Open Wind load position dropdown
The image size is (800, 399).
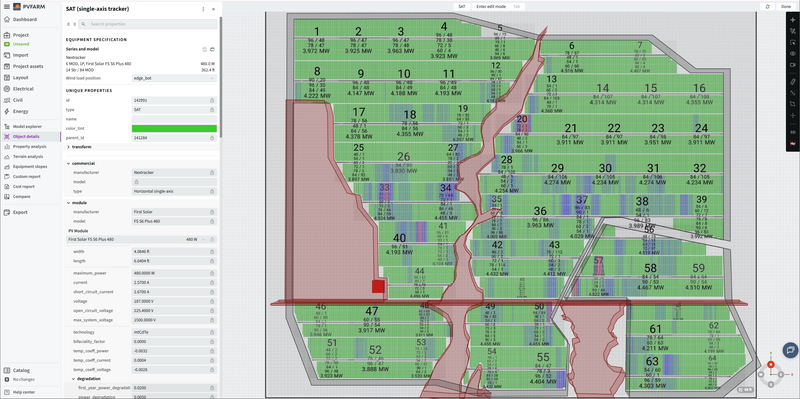click(174, 78)
